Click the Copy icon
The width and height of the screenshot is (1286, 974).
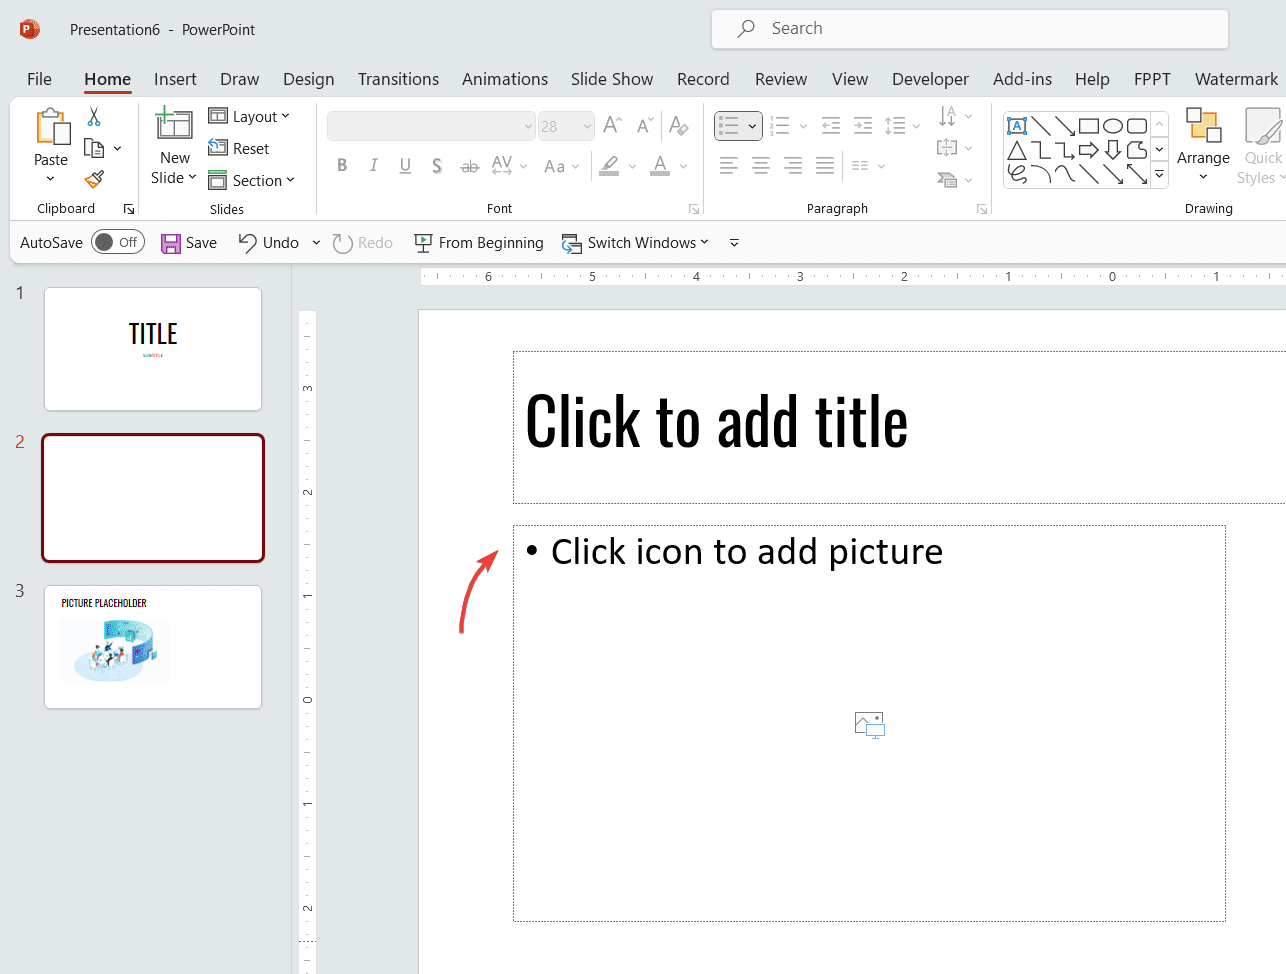point(96,148)
